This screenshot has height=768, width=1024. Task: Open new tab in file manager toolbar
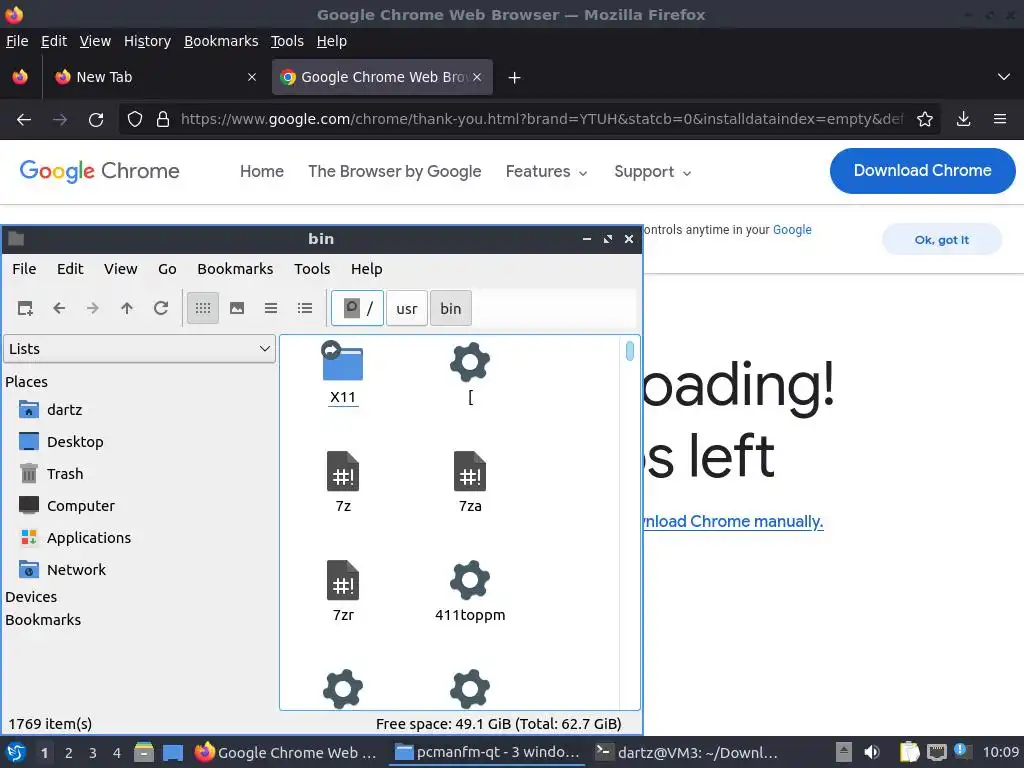click(25, 308)
